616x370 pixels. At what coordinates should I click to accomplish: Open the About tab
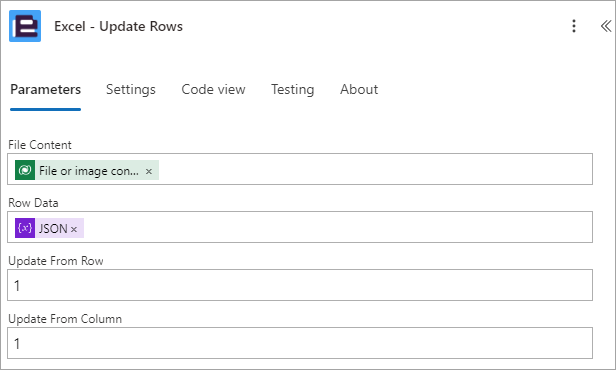coord(359,90)
